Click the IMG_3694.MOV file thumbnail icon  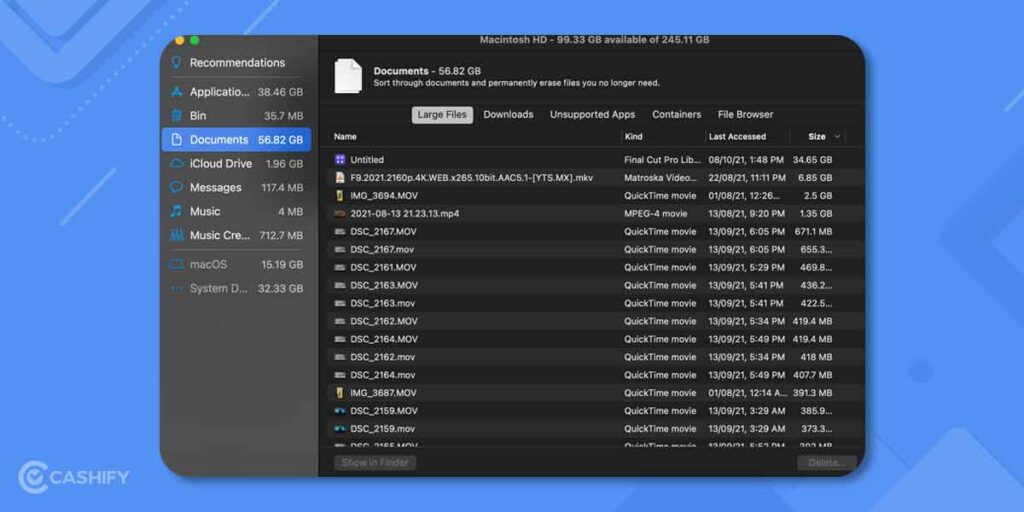pyautogui.click(x=340, y=196)
